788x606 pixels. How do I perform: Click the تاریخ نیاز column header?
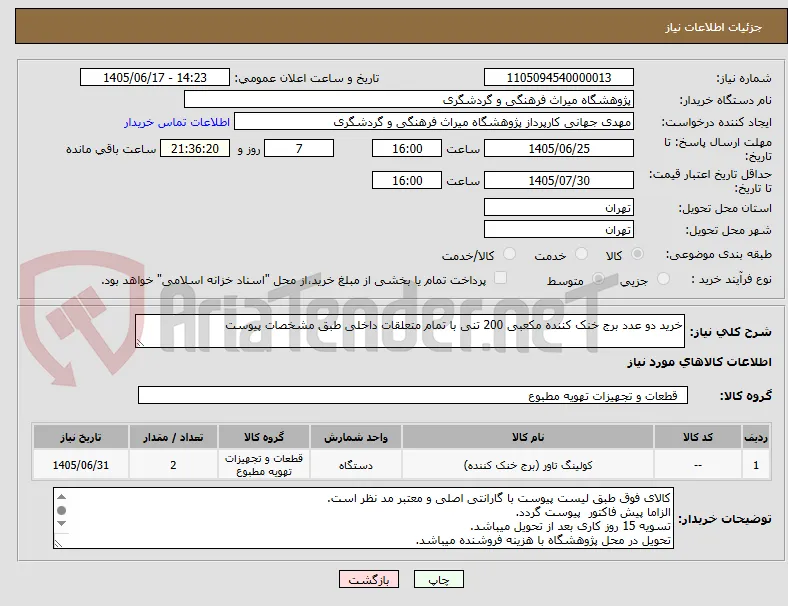(x=81, y=437)
